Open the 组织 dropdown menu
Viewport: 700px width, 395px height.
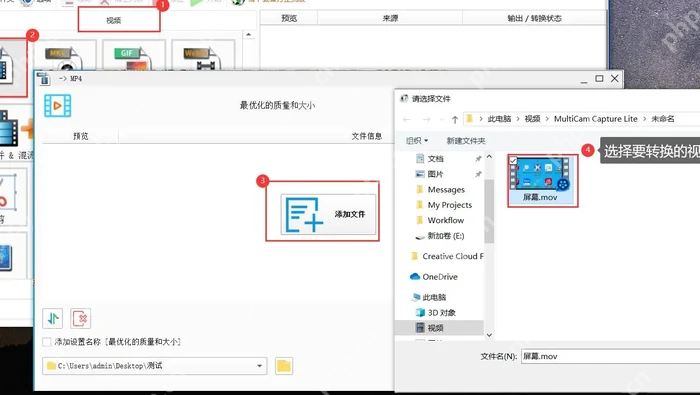pyautogui.click(x=417, y=141)
